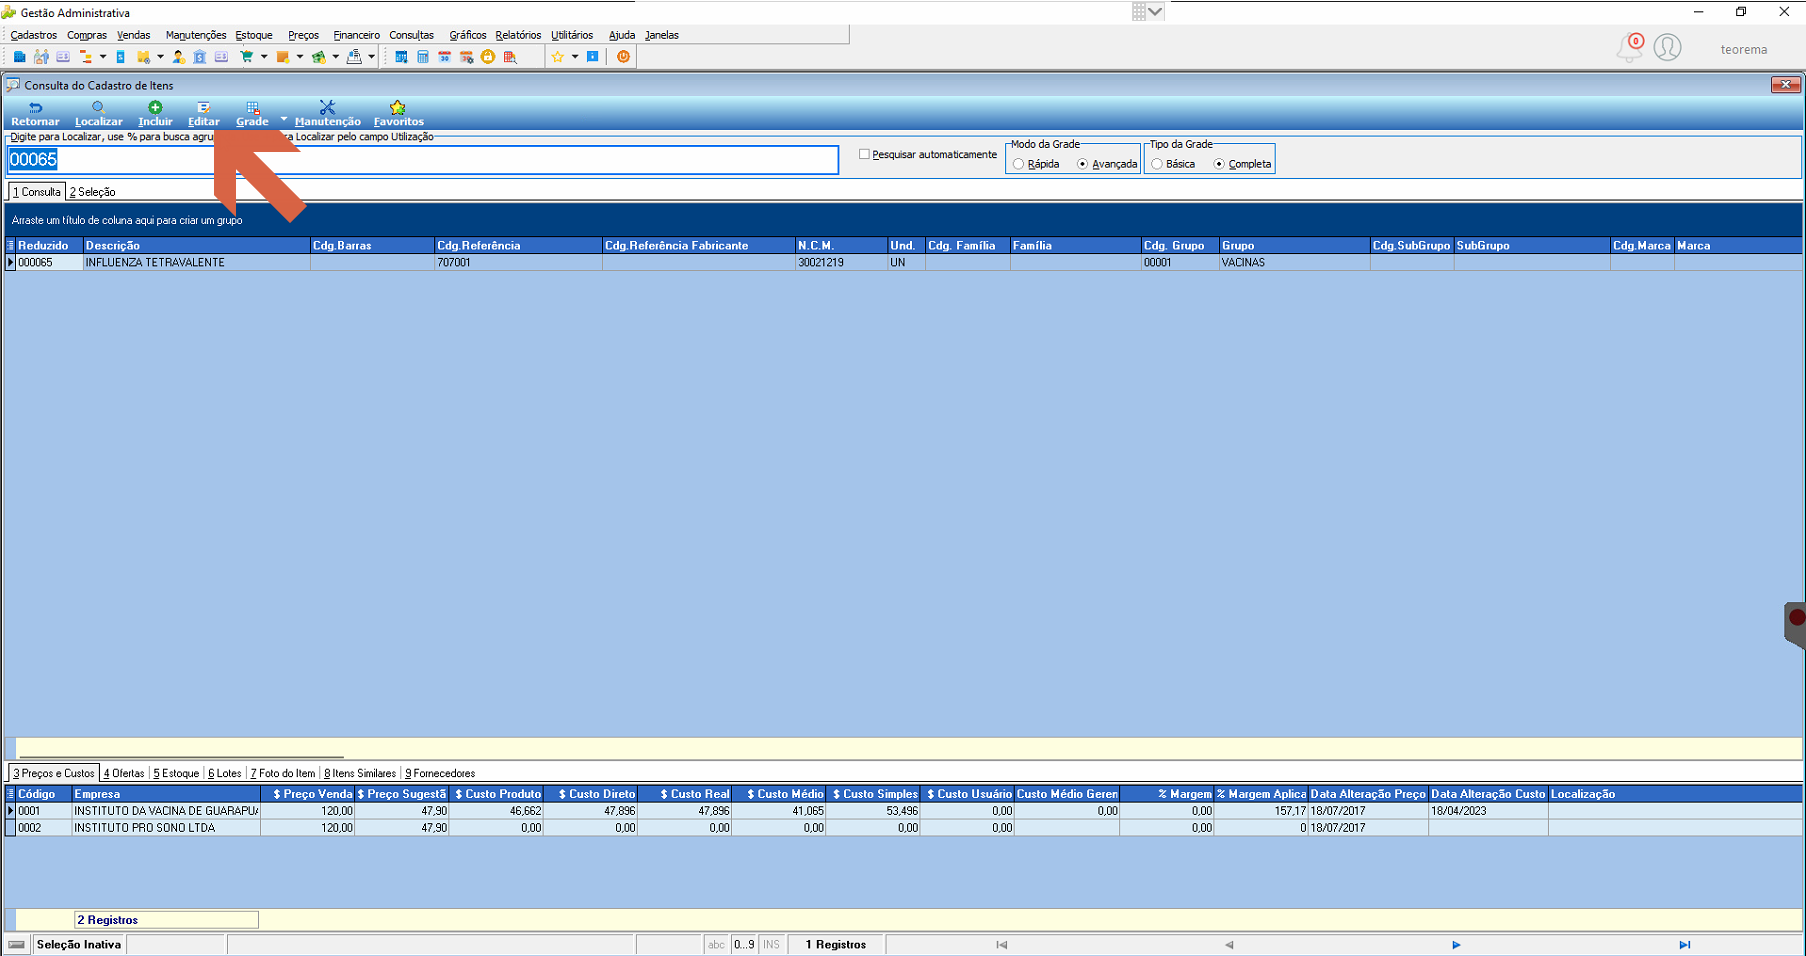Click the Incluir button
Screen dimensions: 1806x956
point(155,114)
